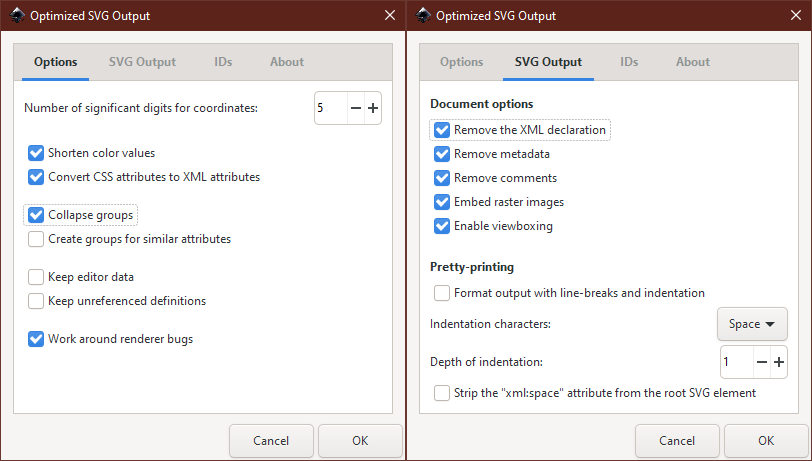812x461 pixels.
Task: Decrease significant digits with minus button
Action: coord(355,108)
